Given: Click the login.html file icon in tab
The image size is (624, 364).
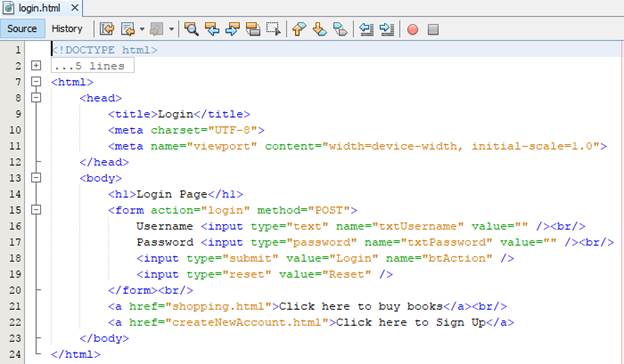Looking at the screenshot, I should click(9, 8).
